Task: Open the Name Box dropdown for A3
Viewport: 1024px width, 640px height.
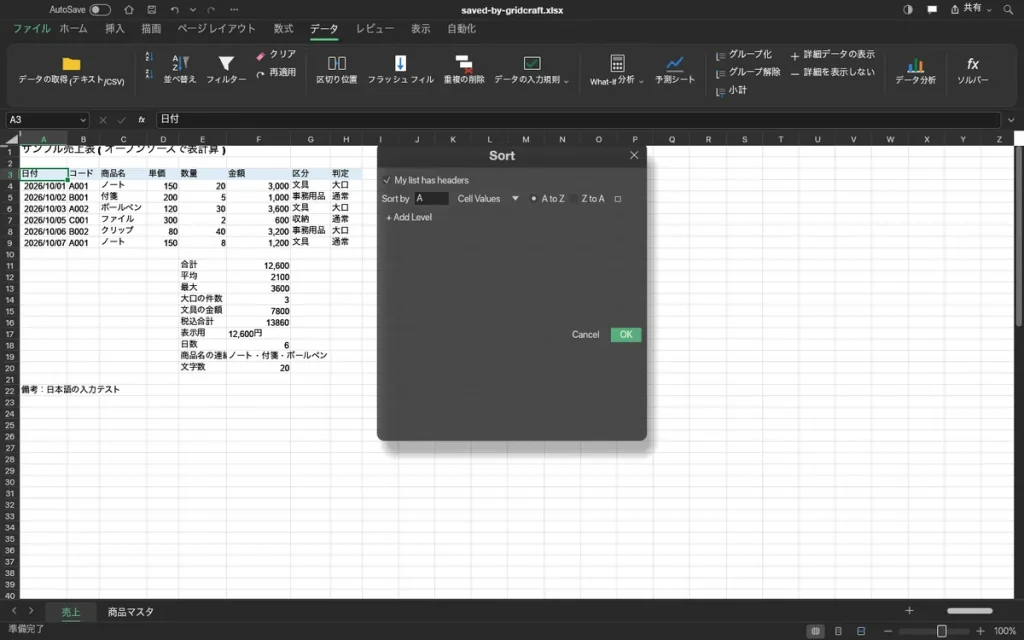Action: coord(82,120)
